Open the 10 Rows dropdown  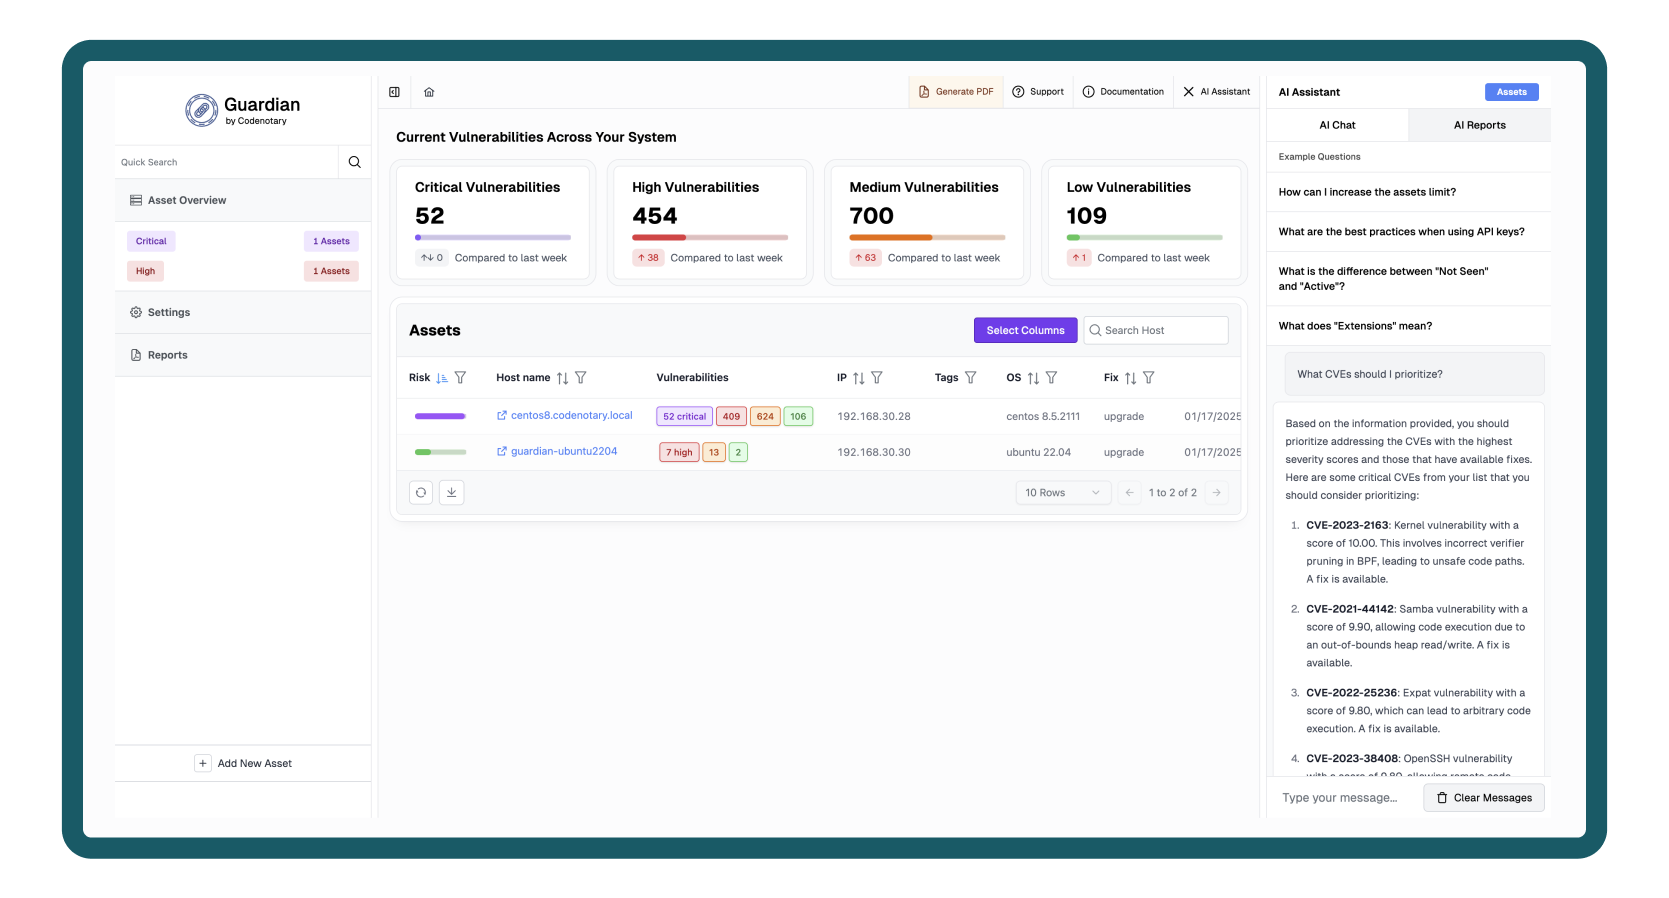point(1063,493)
